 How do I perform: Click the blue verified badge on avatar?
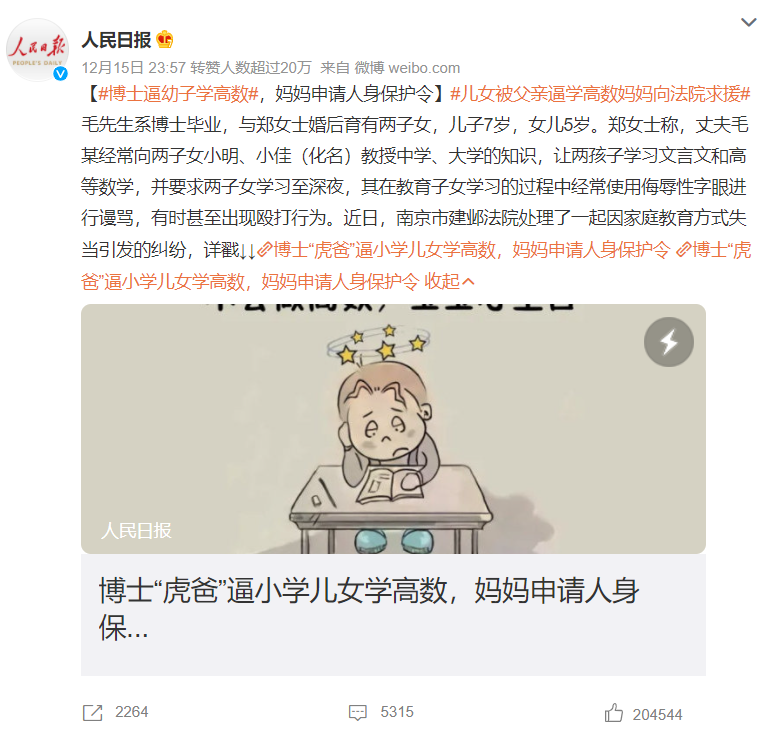pos(60,74)
